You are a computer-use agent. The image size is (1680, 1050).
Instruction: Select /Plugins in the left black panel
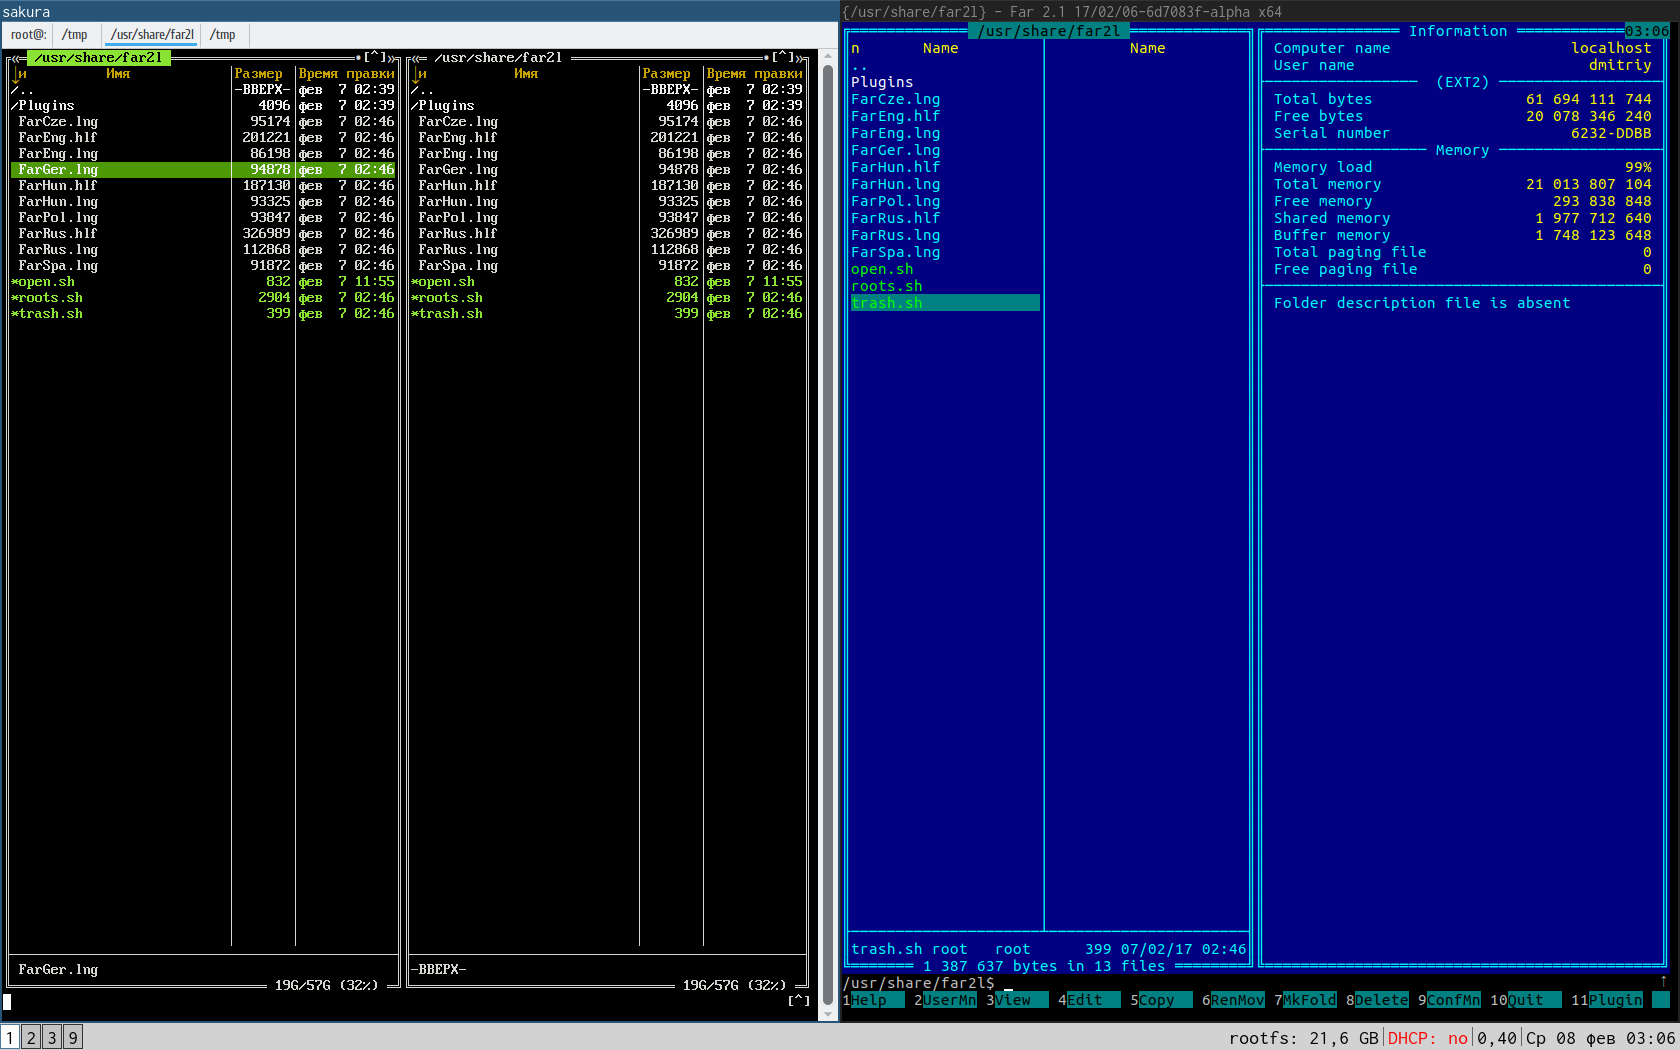[x=43, y=106]
